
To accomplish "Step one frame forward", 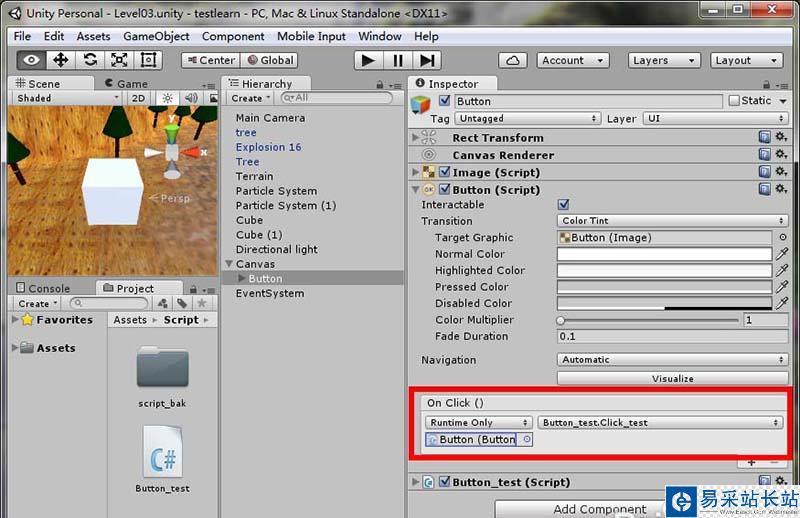I will (x=427, y=60).
